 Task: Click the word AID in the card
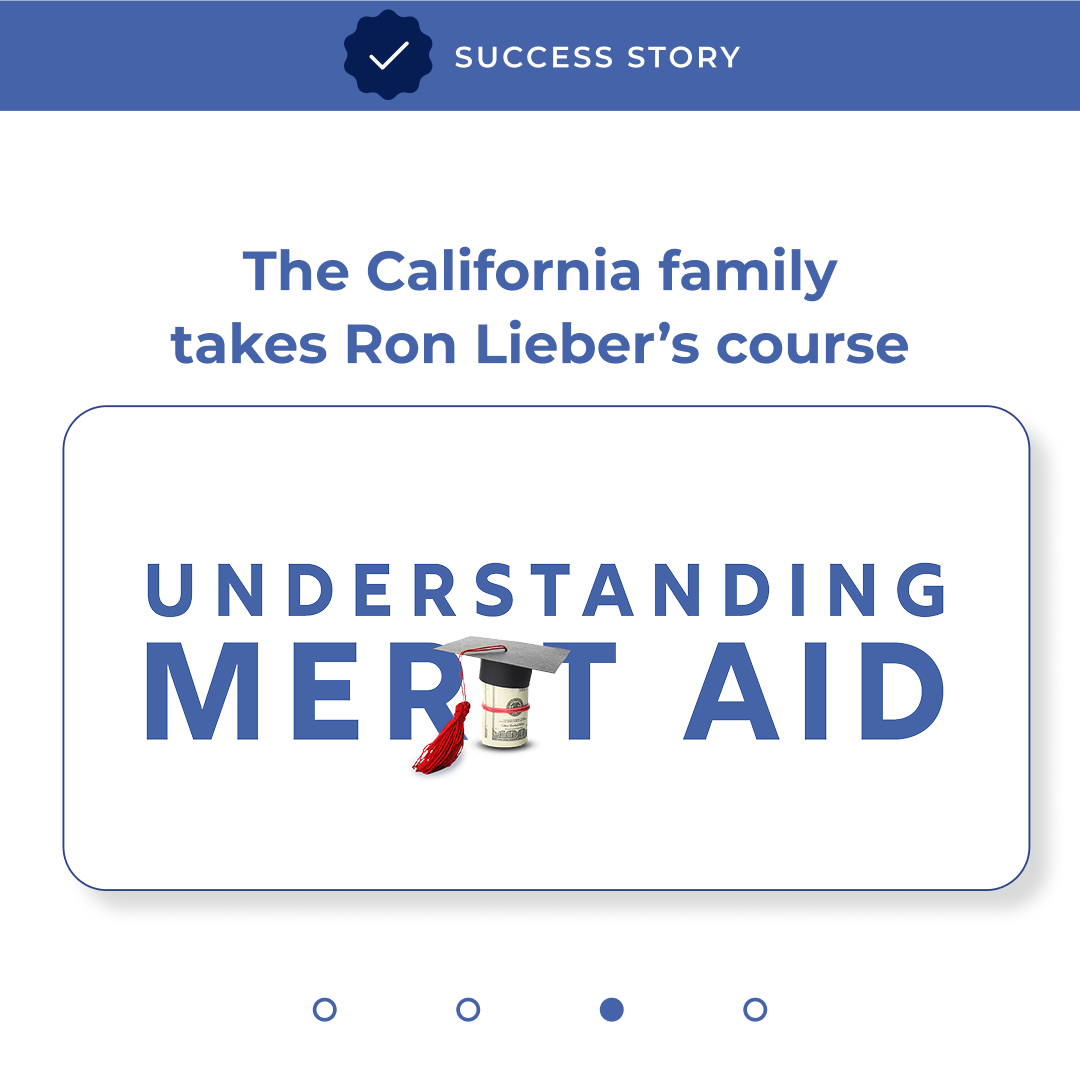click(813, 692)
